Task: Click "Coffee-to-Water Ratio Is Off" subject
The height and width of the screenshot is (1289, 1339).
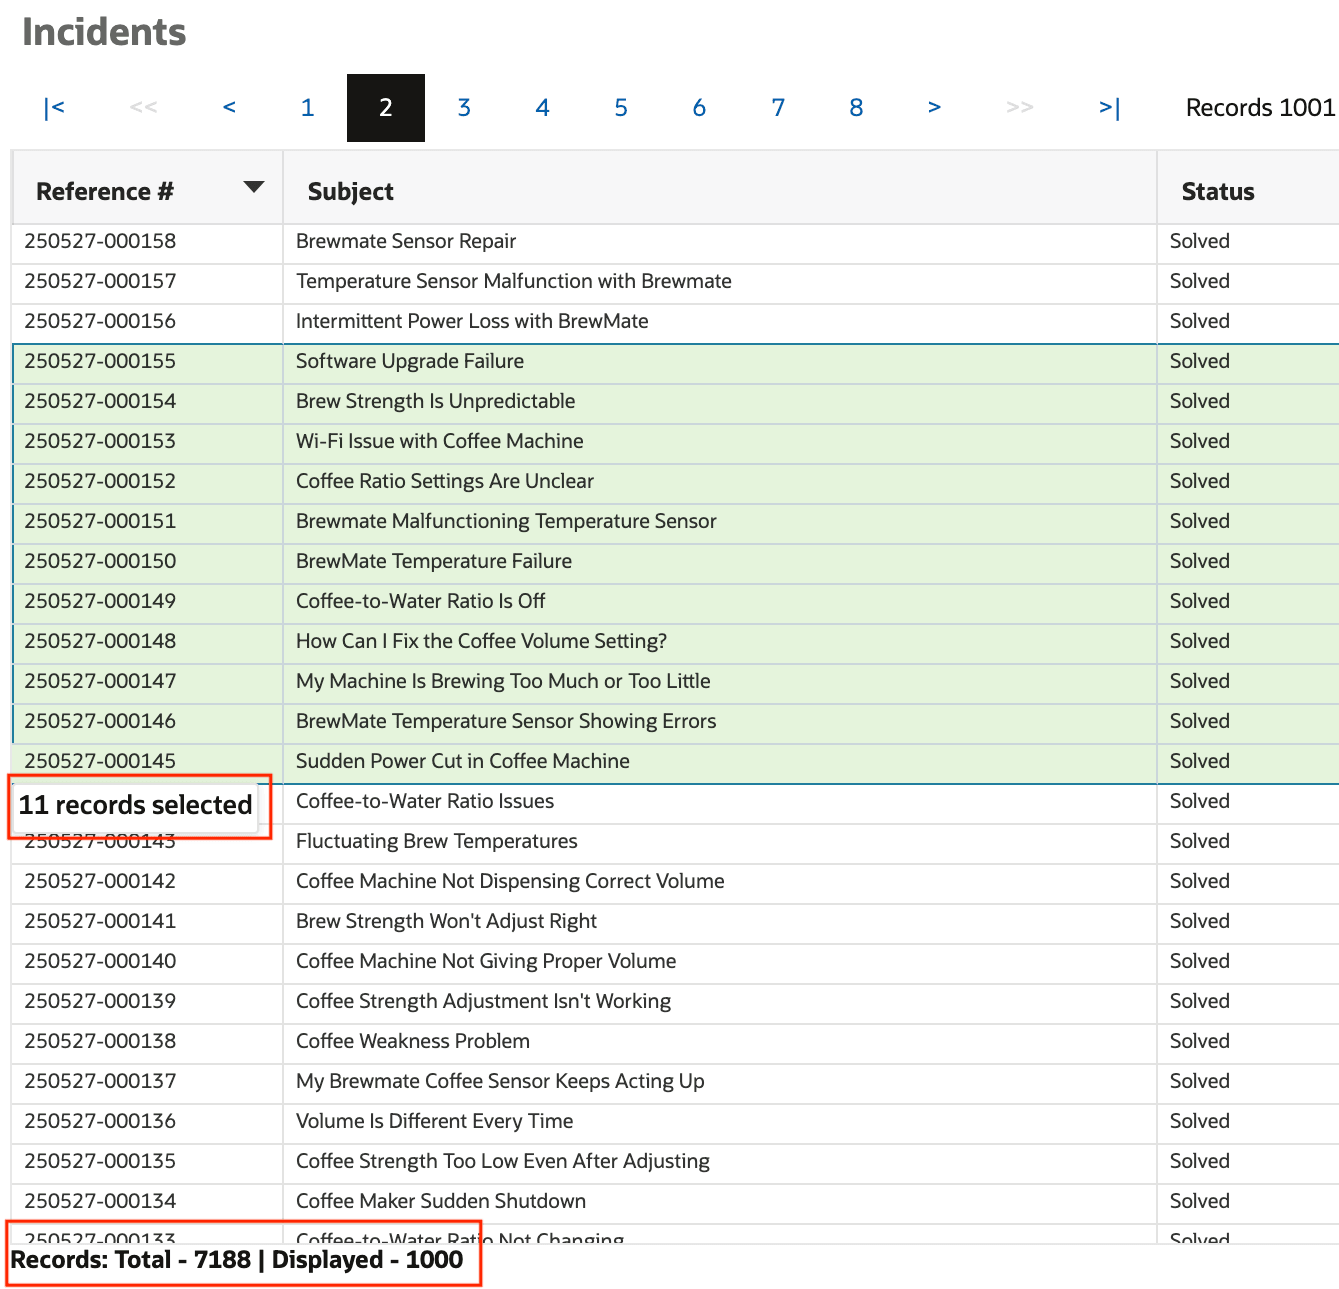Action: point(421,601)
